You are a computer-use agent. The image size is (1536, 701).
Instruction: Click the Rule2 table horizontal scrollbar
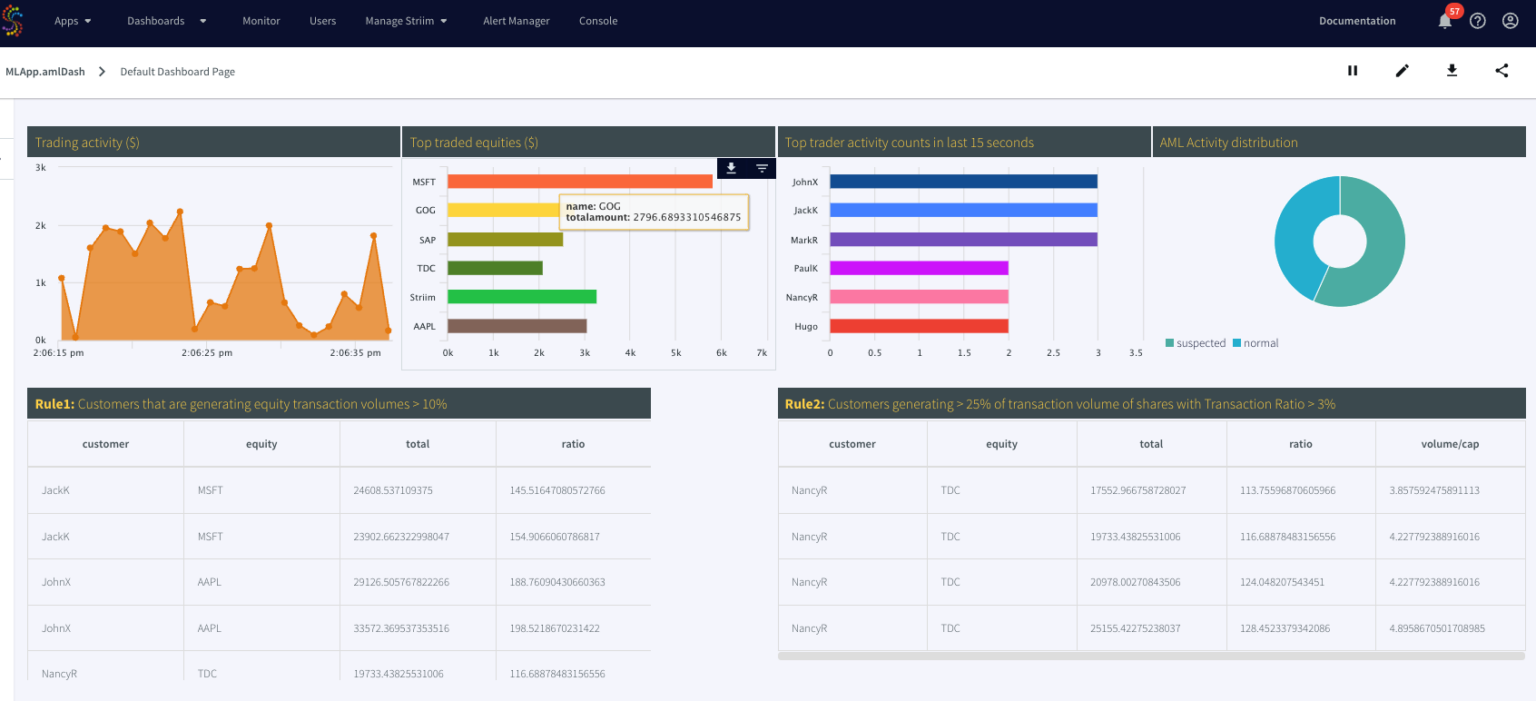[1150, 657]
